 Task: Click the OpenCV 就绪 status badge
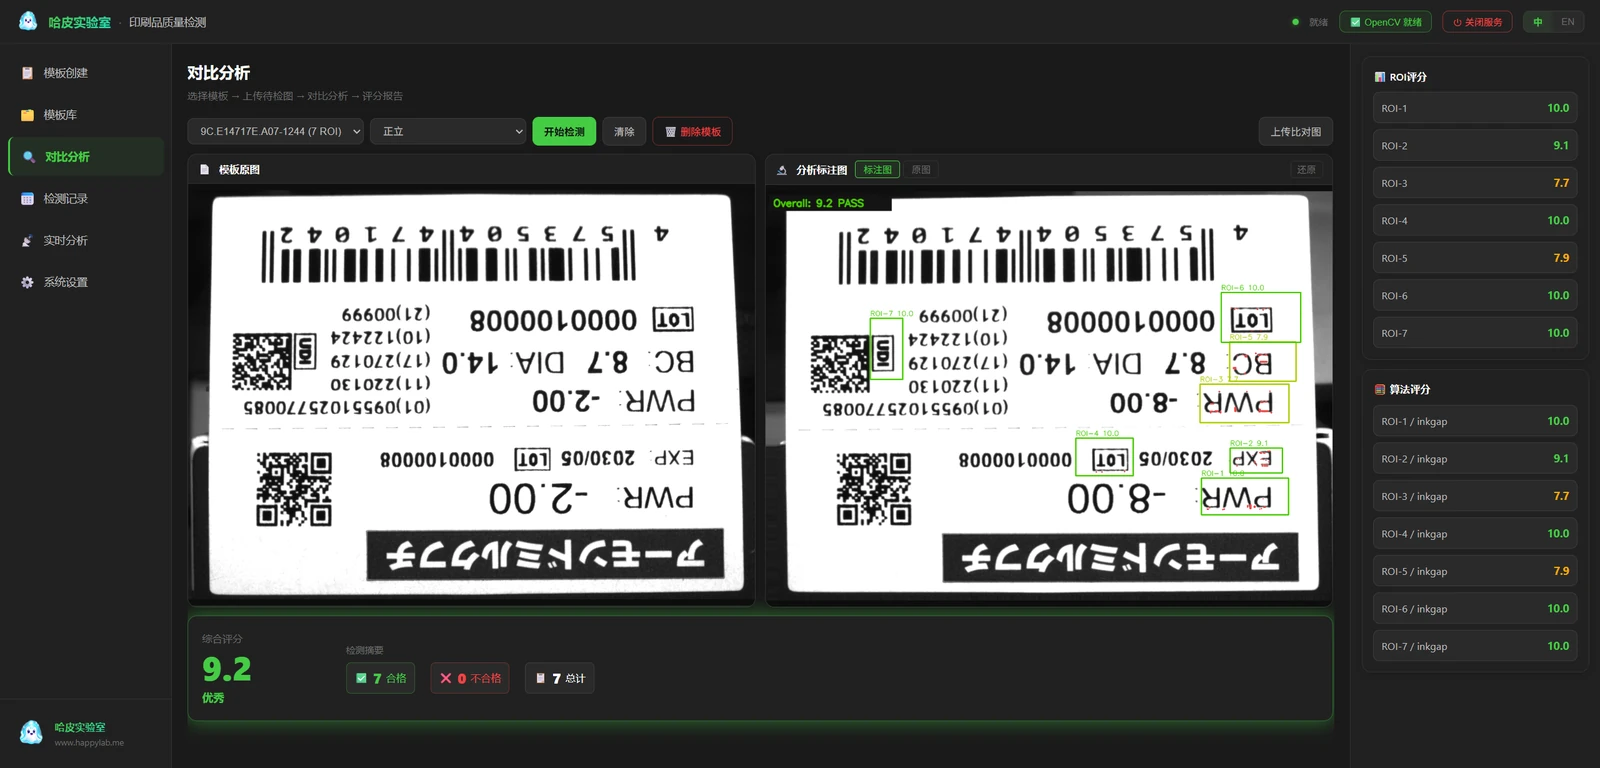[1386, 22]
